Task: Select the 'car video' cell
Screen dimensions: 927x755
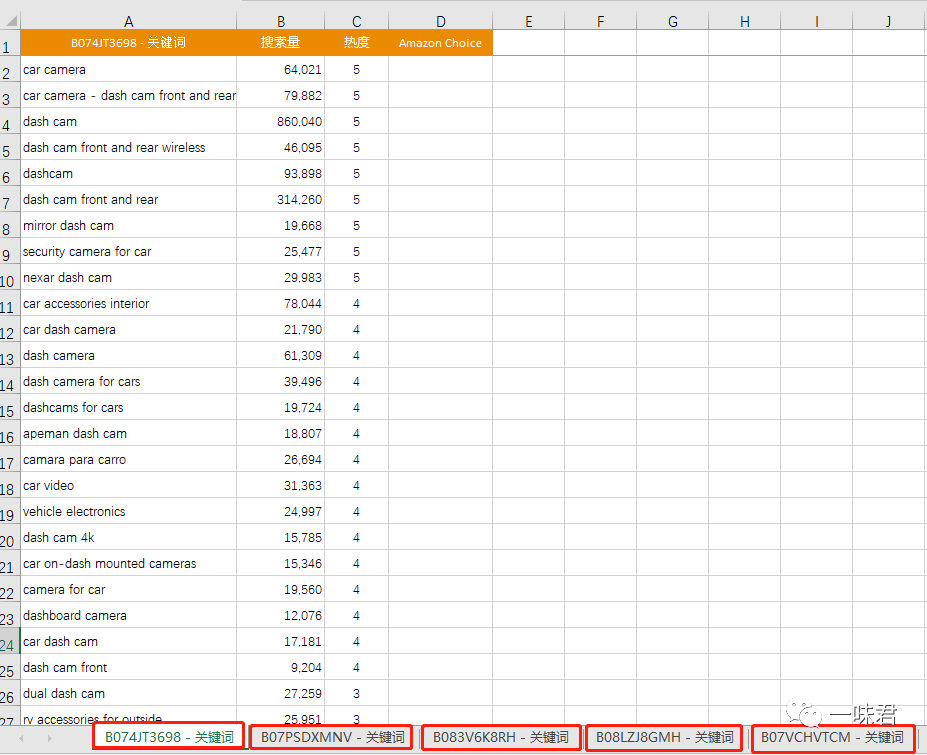Action: [x=128, y=485]
